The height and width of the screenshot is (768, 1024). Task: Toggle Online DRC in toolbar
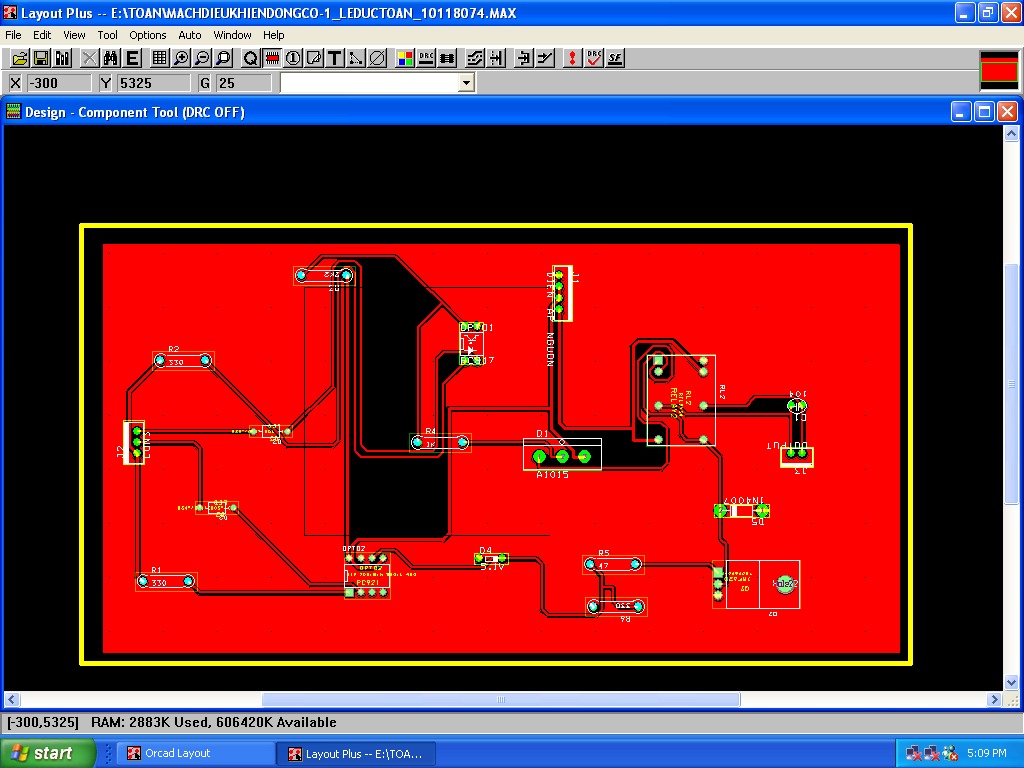pyautogui.click(x=426, y=59)
